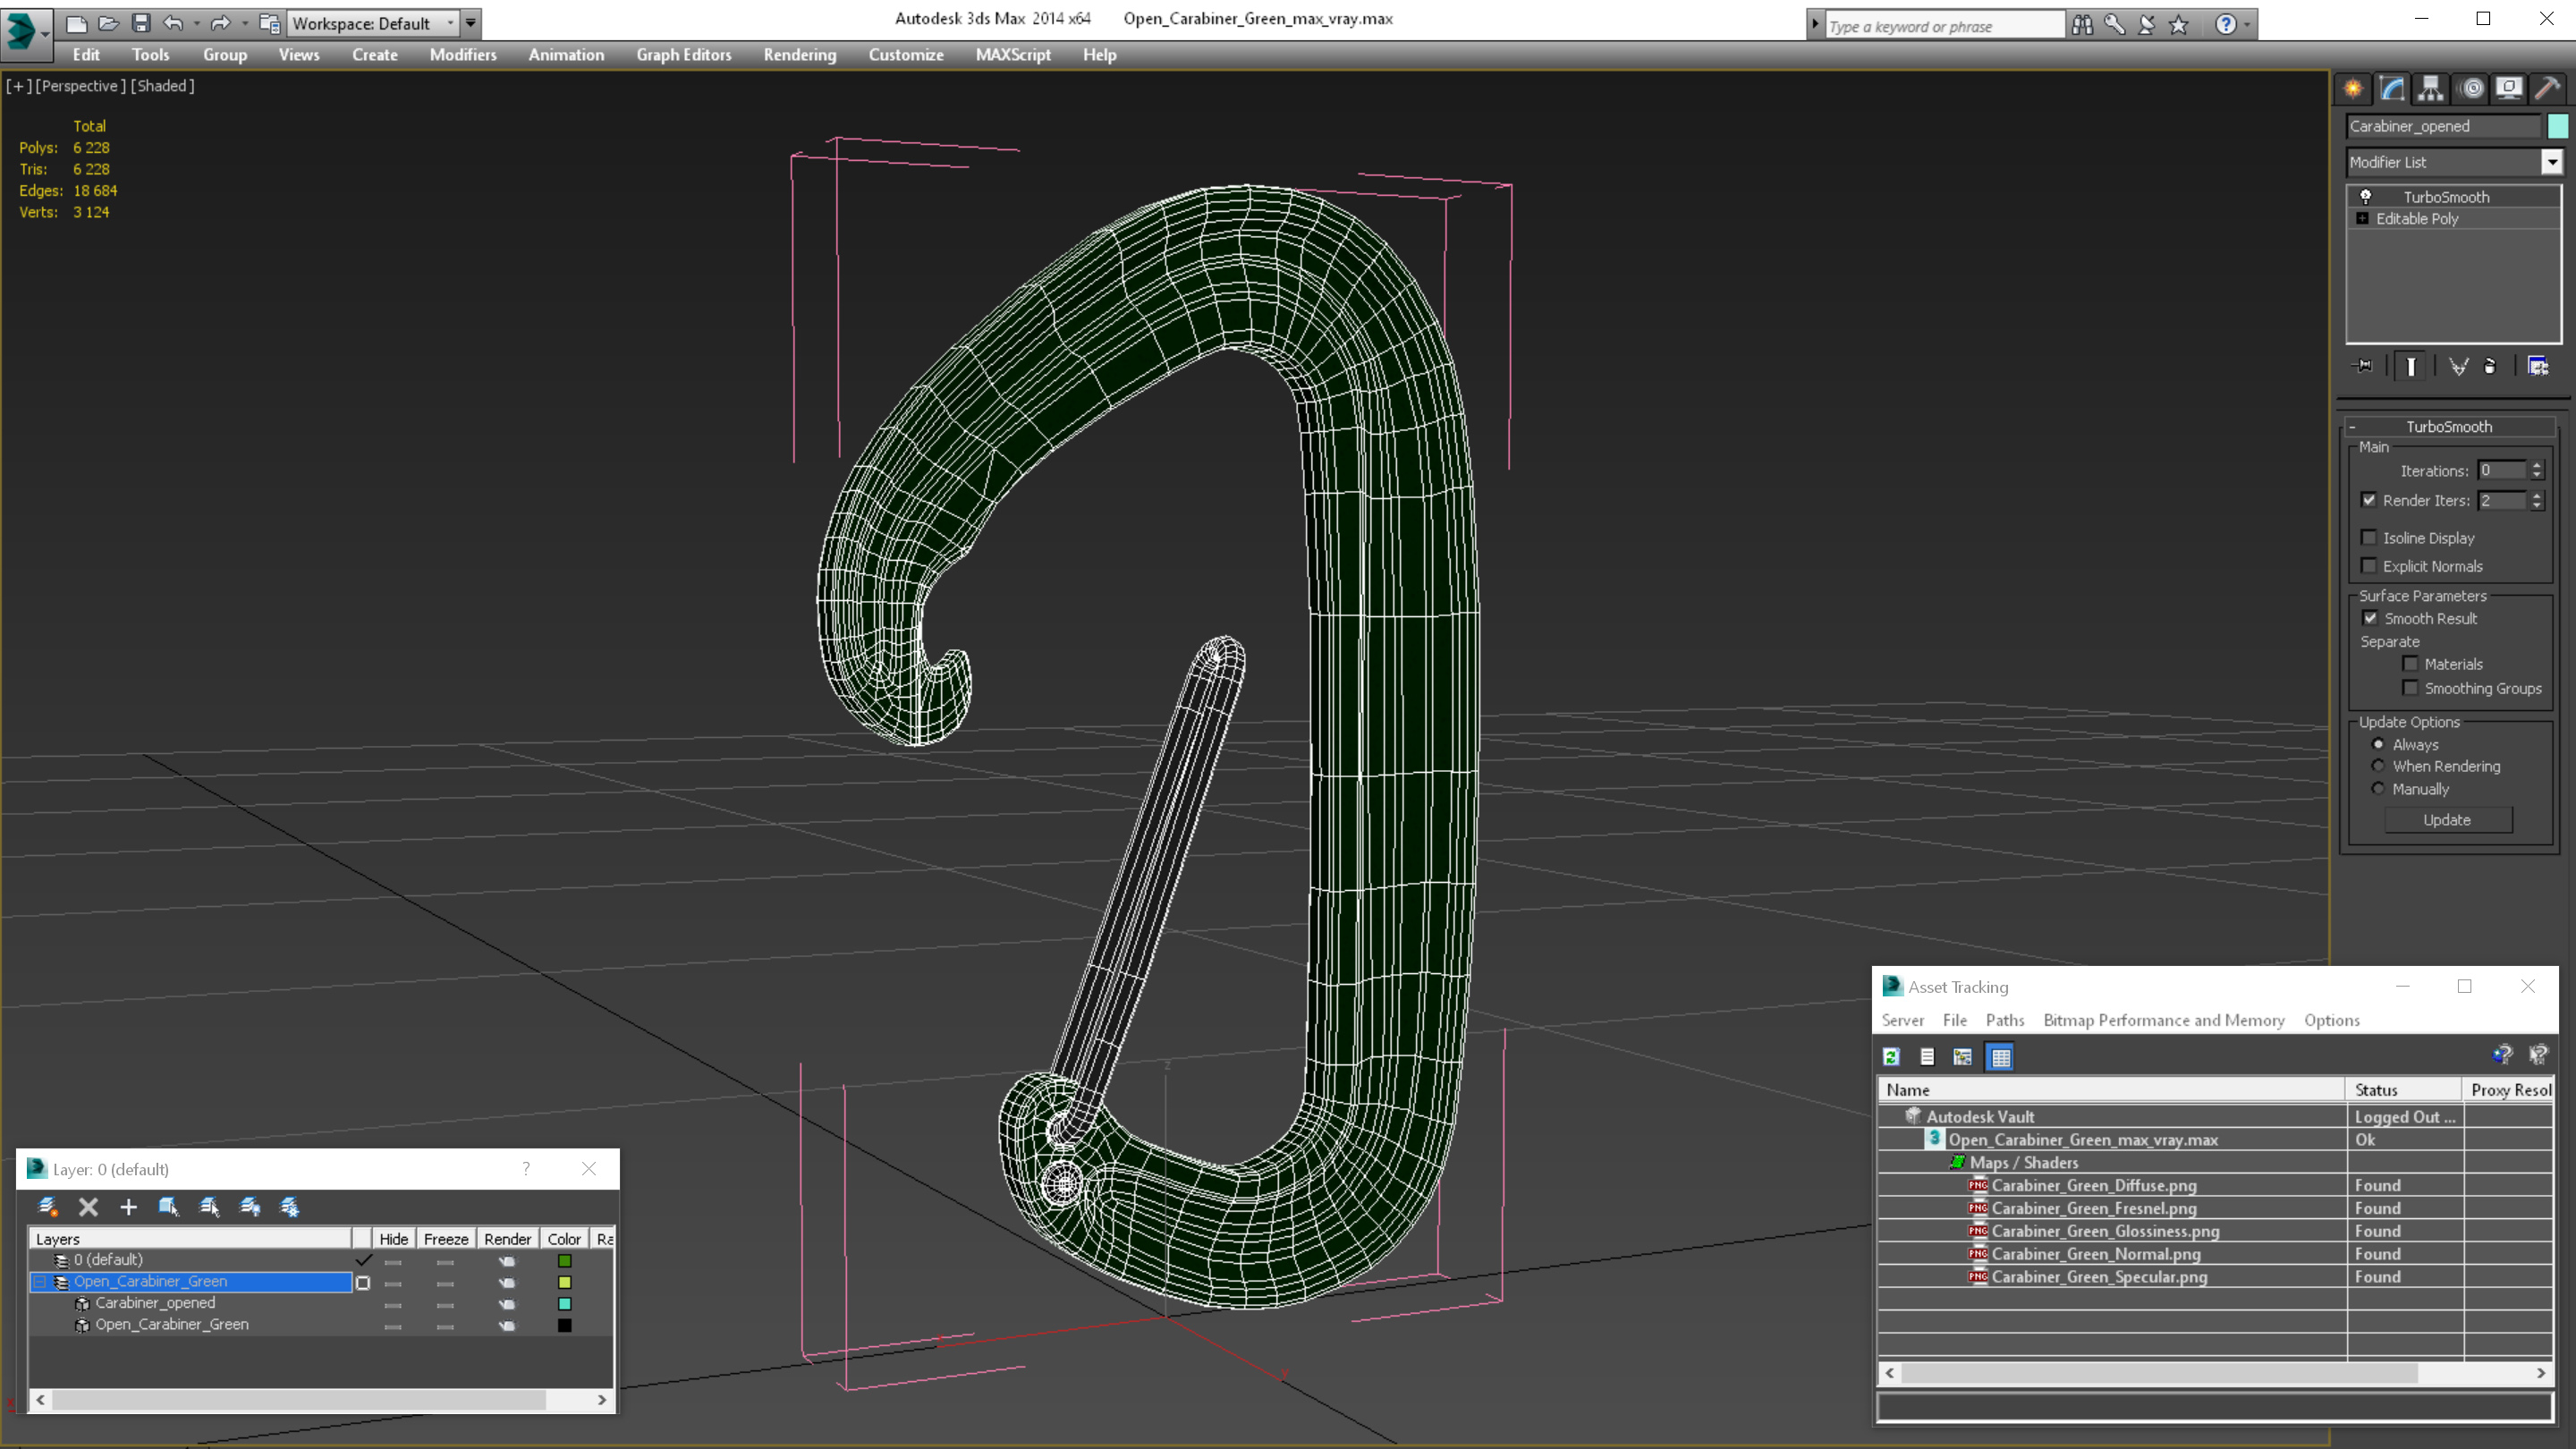Open Bitmap Performance and Memory menu

[x=2164, y=1020]
